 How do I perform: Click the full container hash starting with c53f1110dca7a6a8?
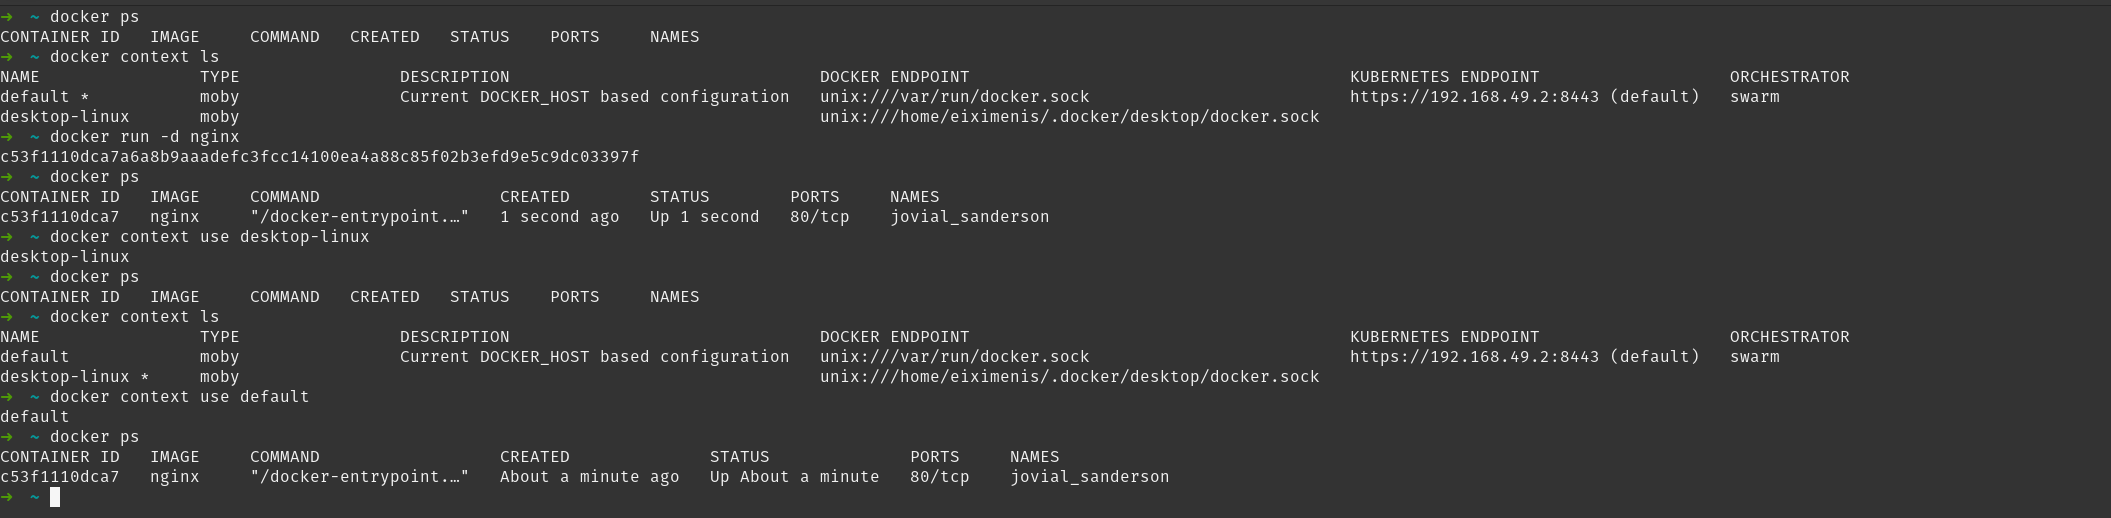319,157
